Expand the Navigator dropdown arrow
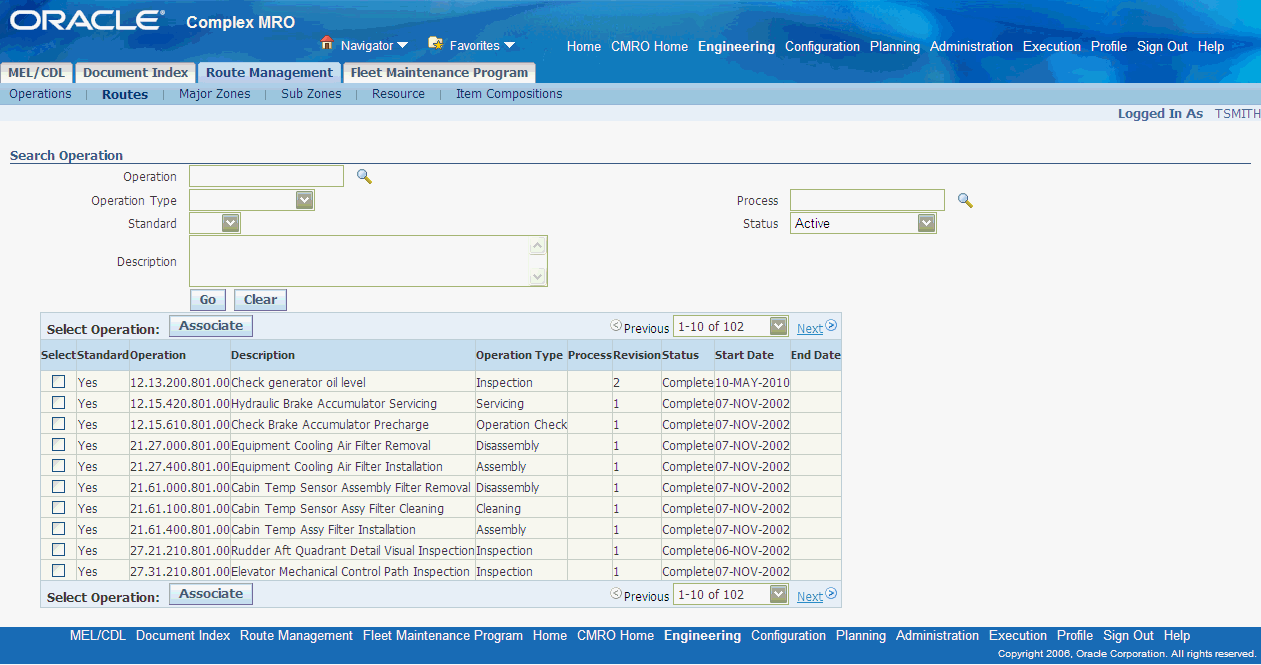 402,45
